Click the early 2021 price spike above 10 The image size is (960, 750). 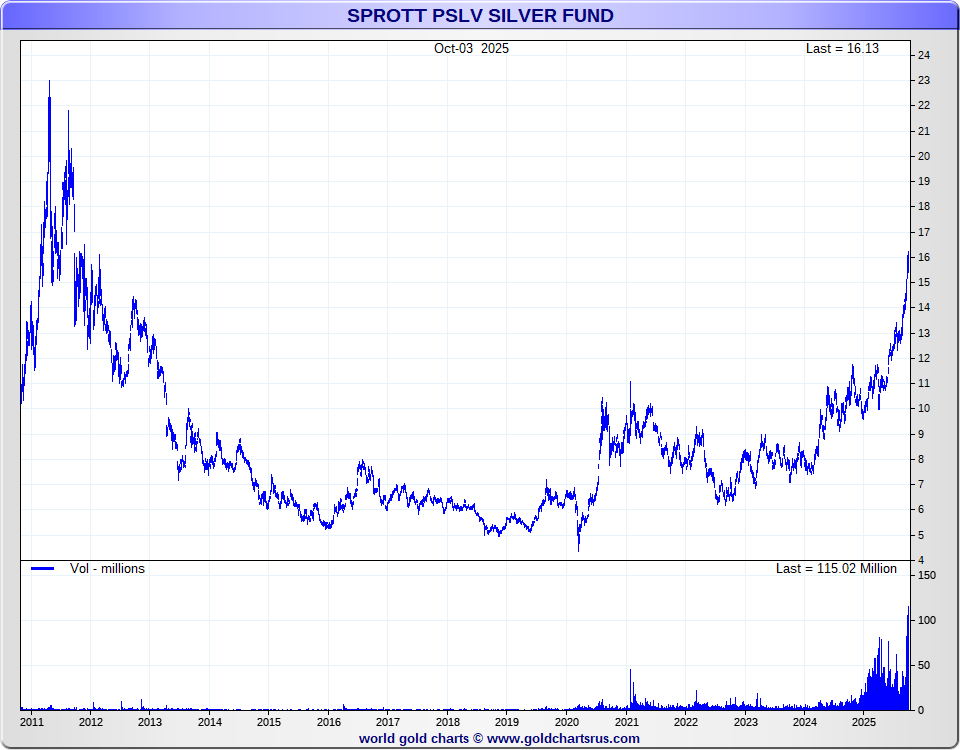click(631, 384)
